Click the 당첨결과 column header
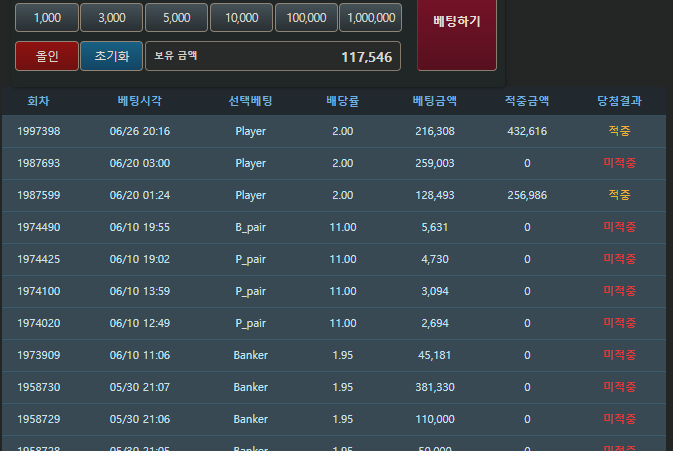This screenshot has width=673, height=451. click(x=619, y=101)
